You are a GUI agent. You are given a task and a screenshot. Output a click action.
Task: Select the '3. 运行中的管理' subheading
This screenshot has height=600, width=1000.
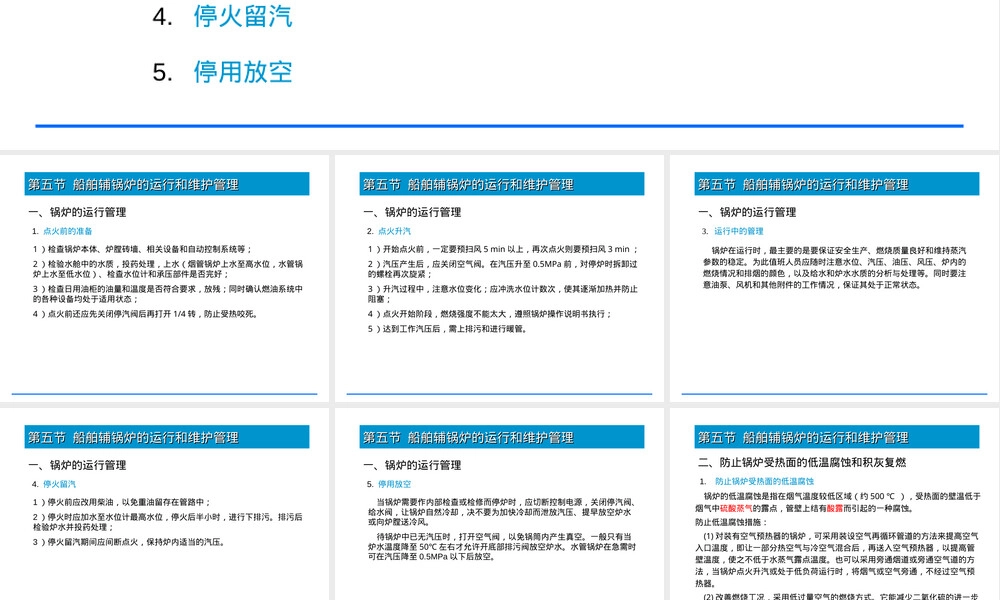click(732, 231)
